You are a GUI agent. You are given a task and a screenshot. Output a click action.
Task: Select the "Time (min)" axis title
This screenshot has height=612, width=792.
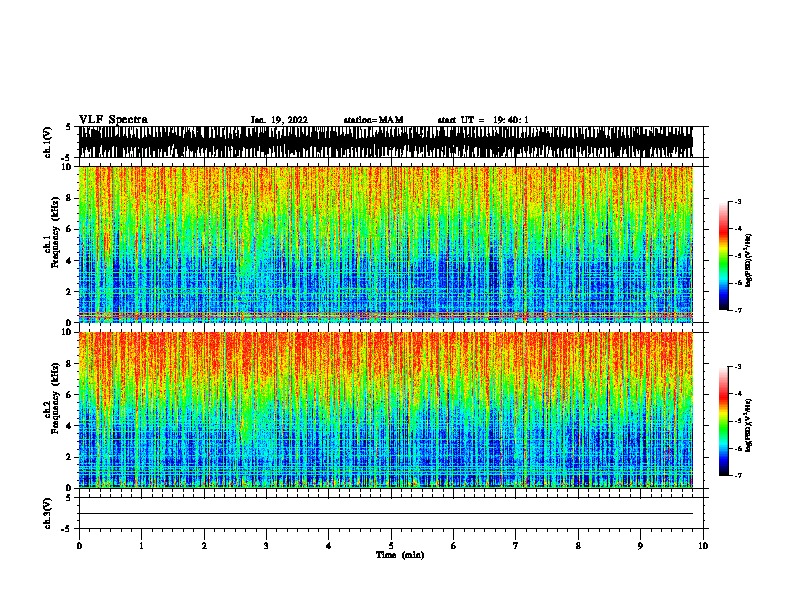(x=400, y=555)
